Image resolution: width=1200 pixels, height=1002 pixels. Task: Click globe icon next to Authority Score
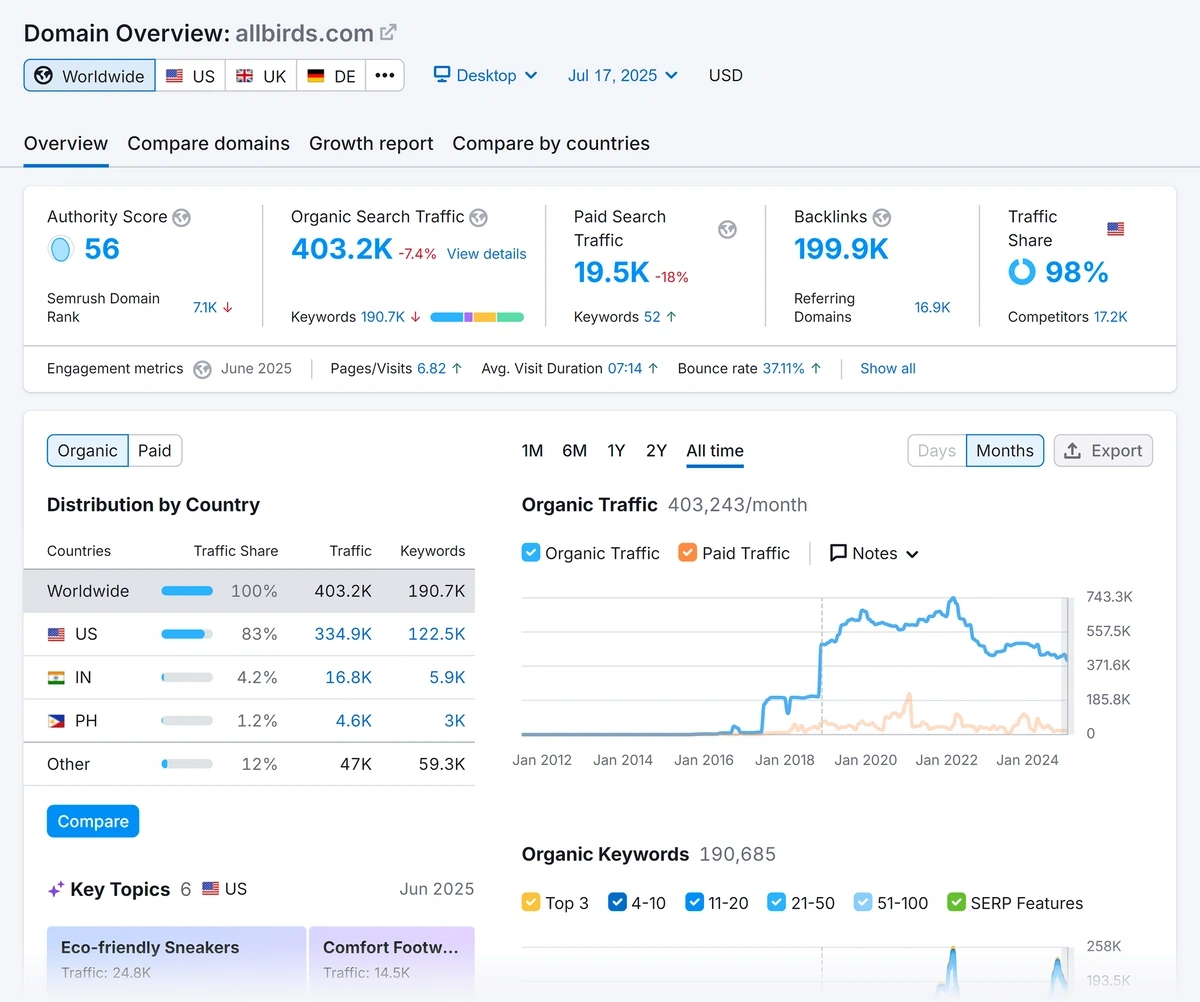(x=181, y=217)
